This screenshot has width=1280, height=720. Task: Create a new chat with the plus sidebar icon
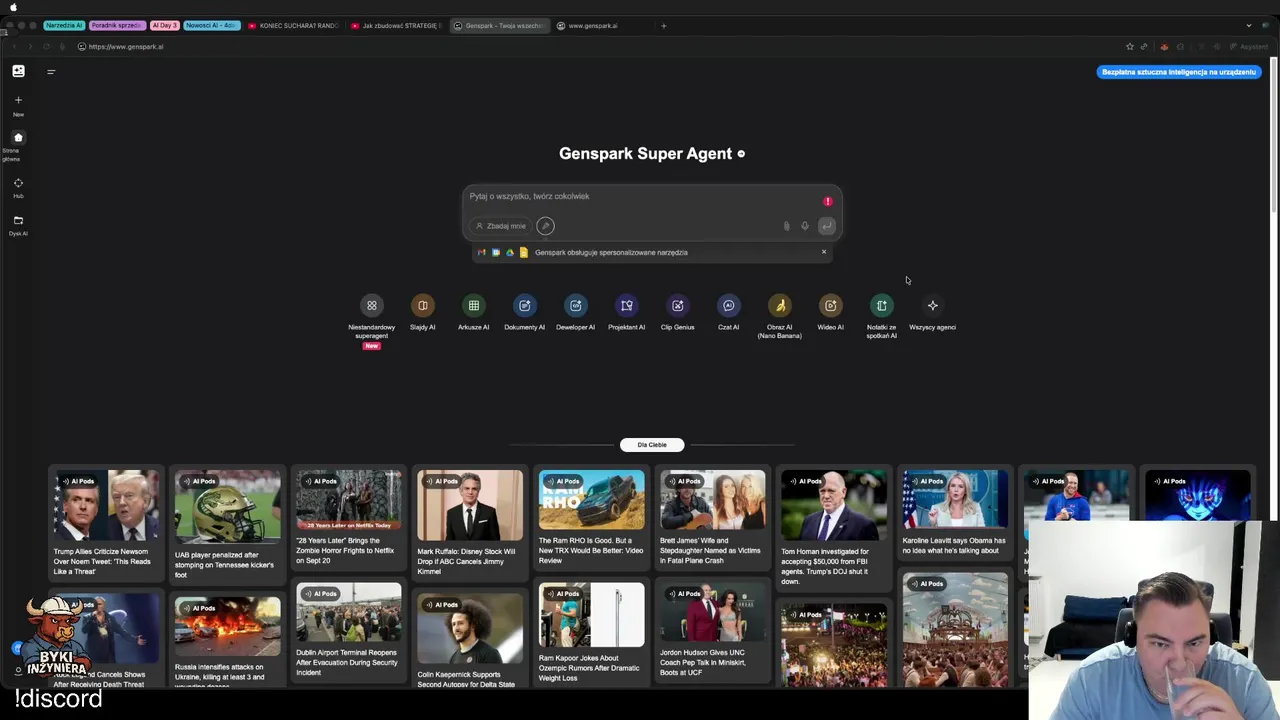click(18, 100)
